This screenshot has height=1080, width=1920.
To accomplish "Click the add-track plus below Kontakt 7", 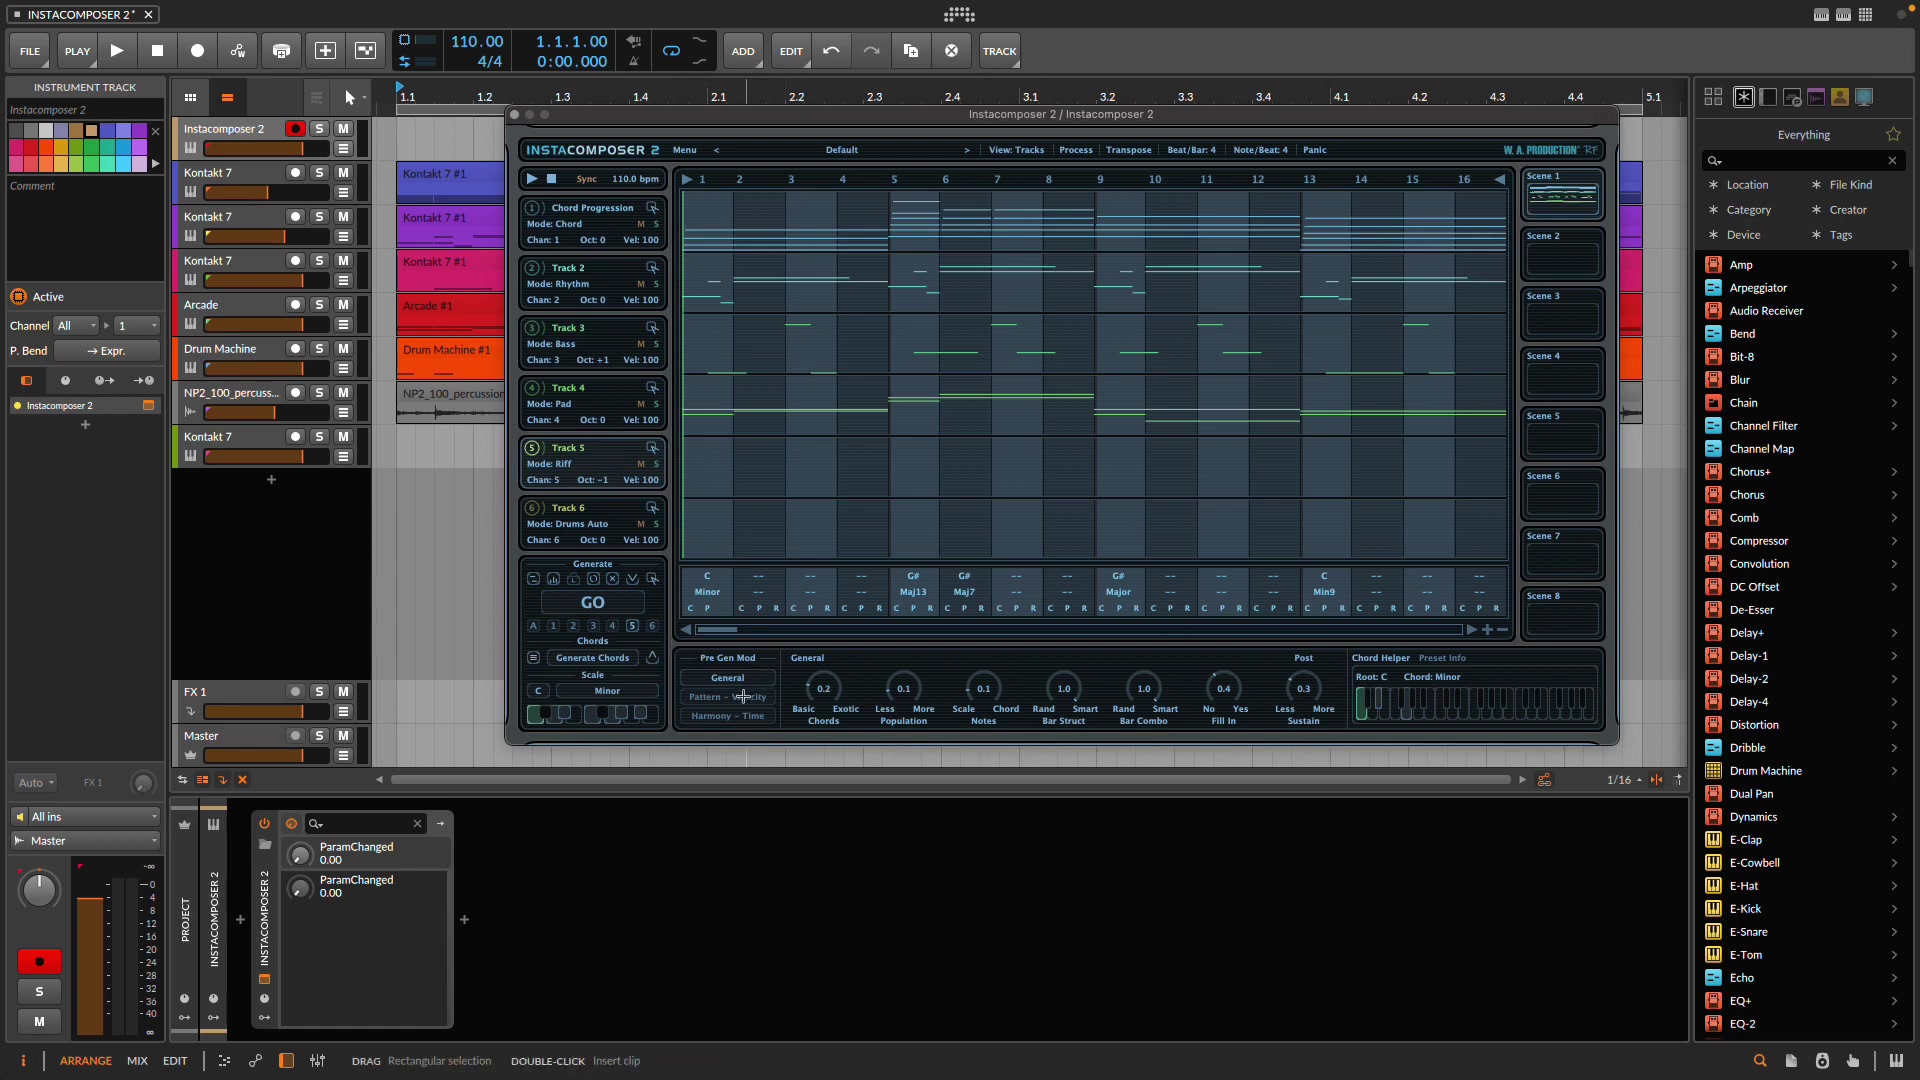I will [x=271, y=480].
